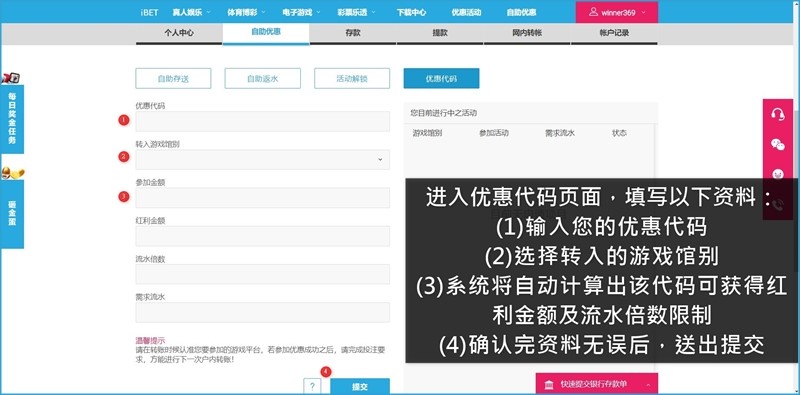Click the 流水倍数 field
This screenshot has width=800, height=395.
[x=262, y=274]
